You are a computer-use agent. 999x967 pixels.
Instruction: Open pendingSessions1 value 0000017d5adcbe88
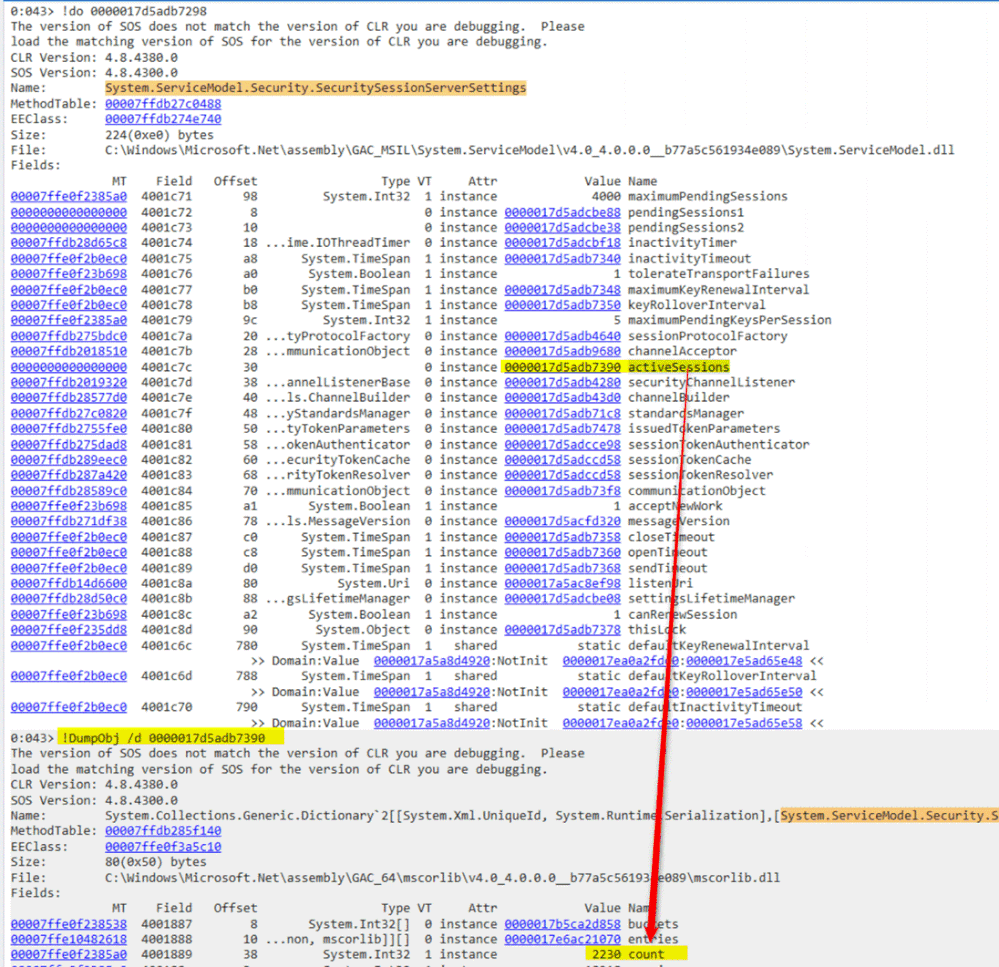tap(562, 212)
